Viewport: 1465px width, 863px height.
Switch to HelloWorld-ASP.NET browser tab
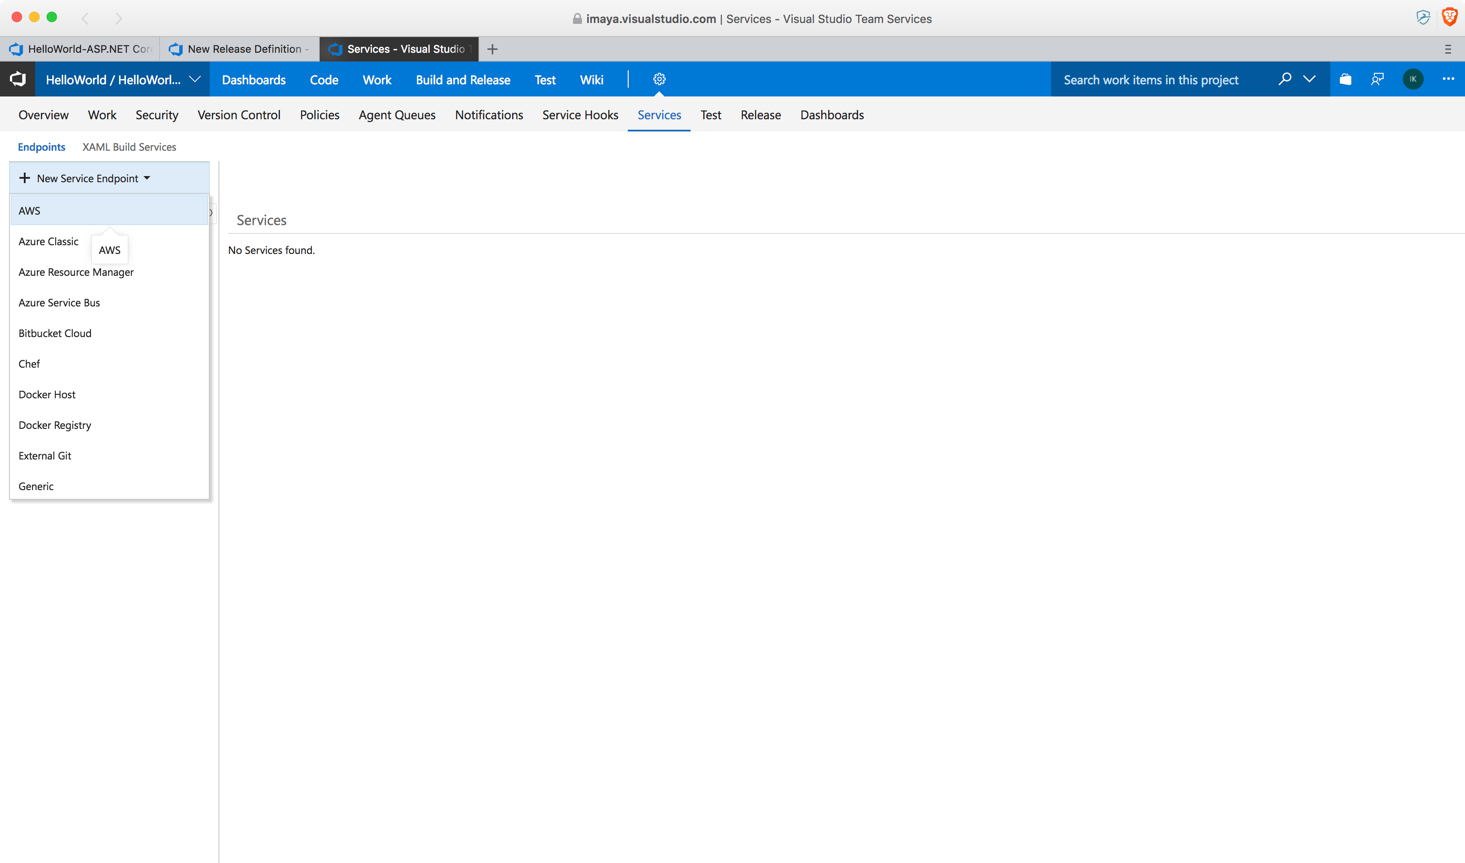click(x=80, y=49)
